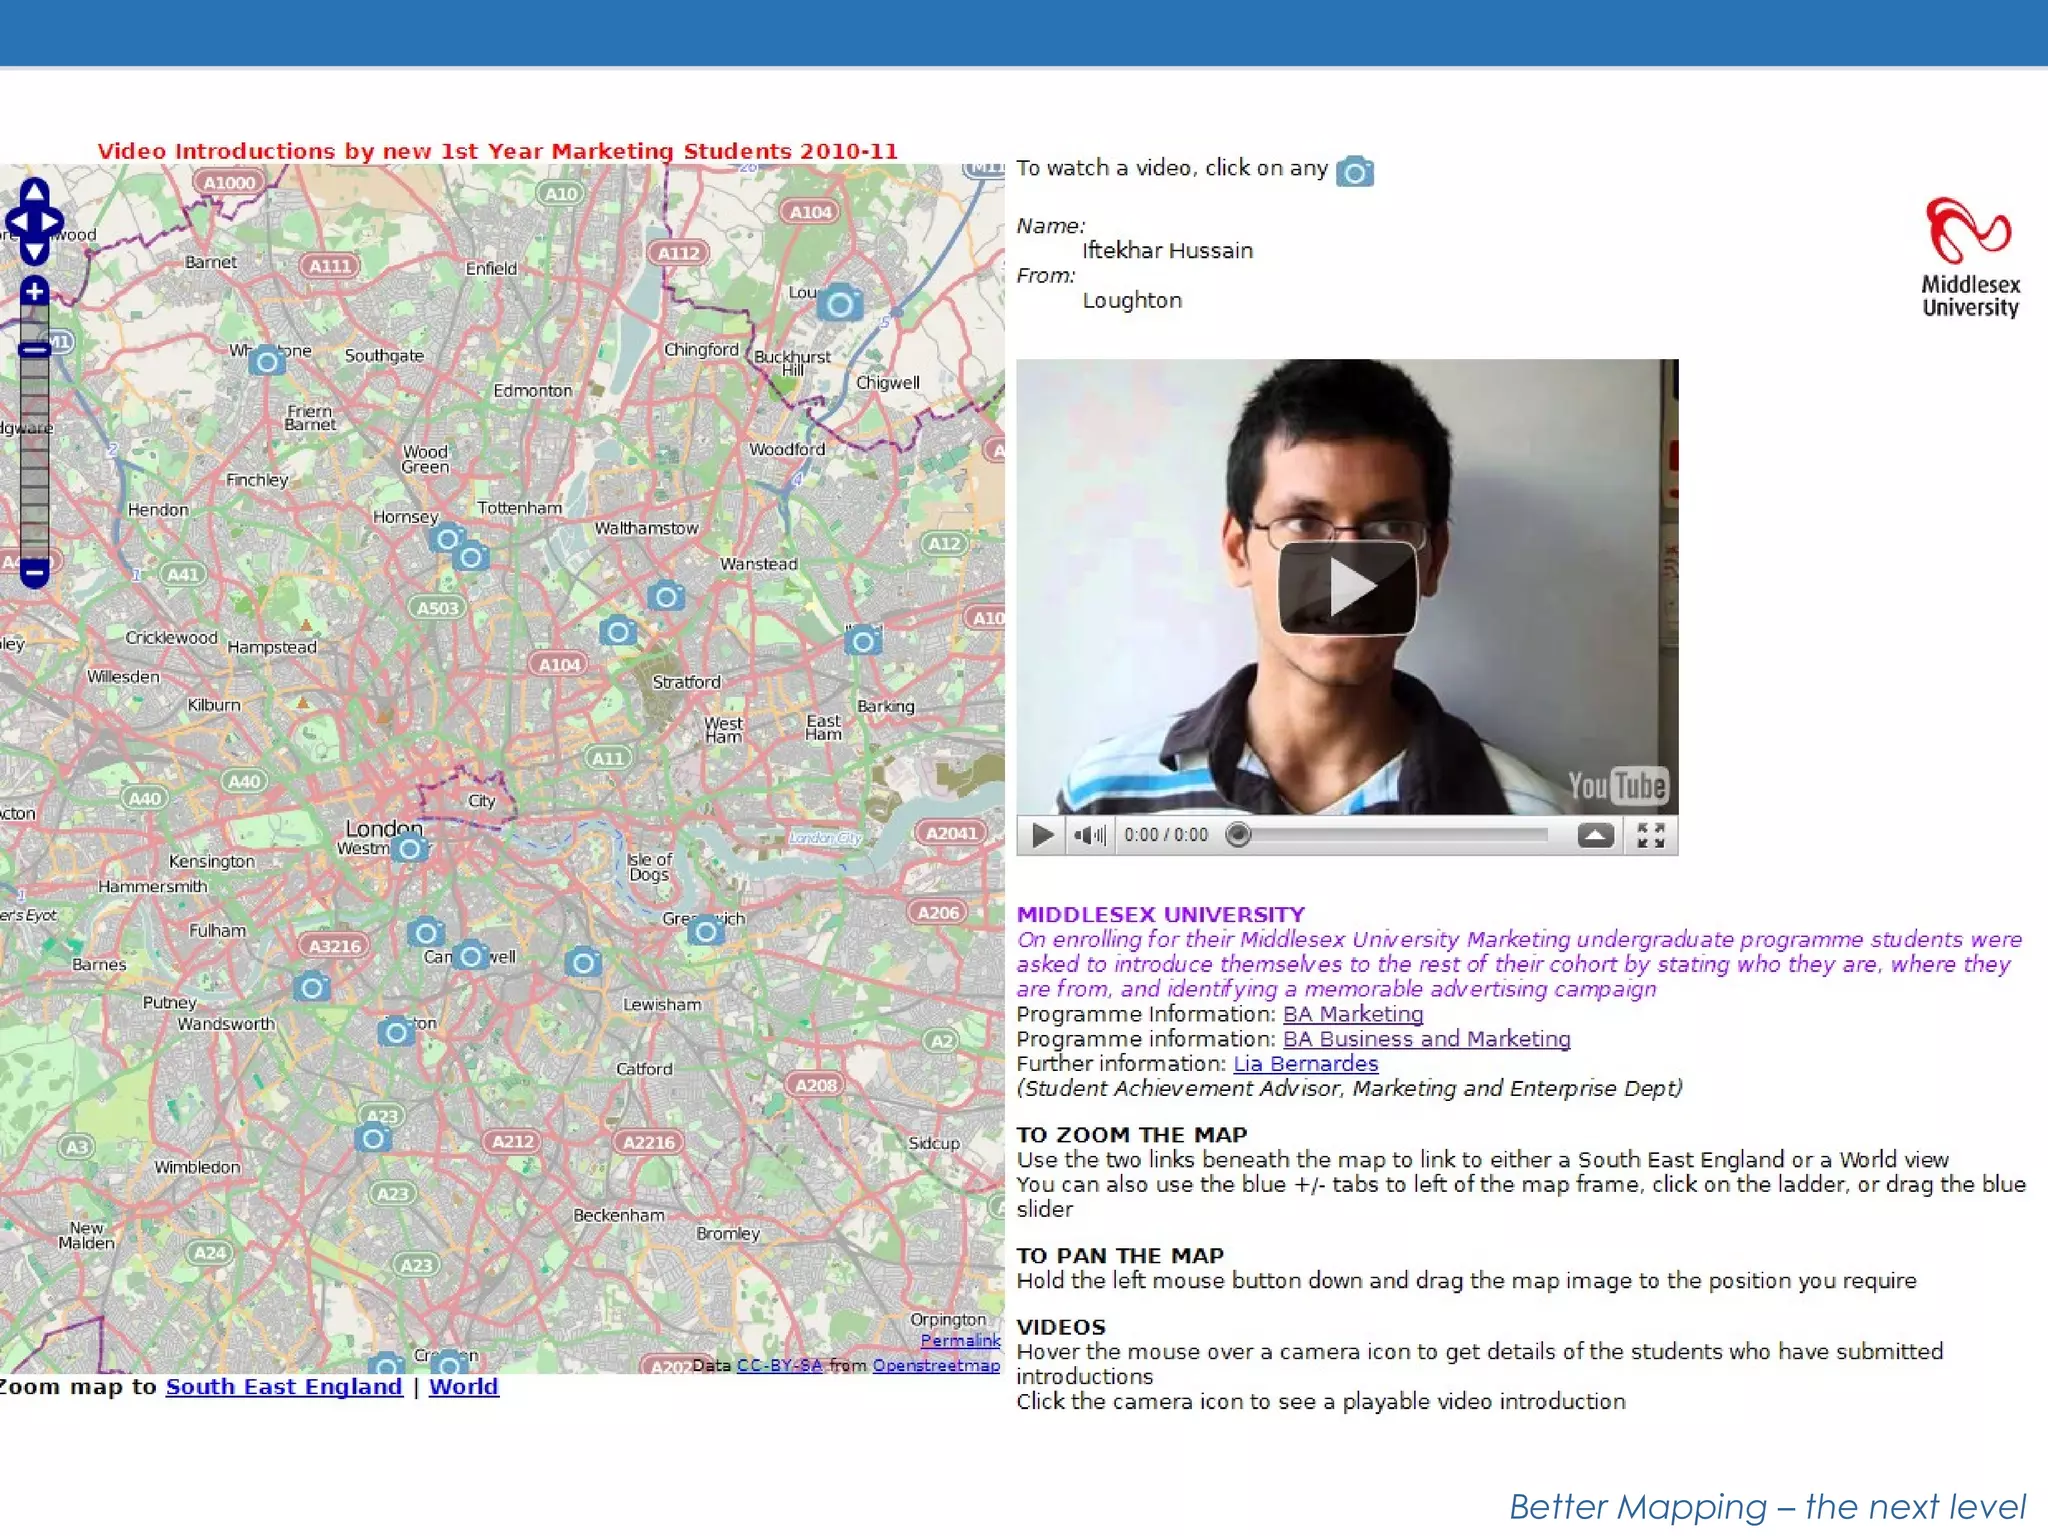The height and width of the screenshot is (1536, 2048).
Task: Open the camera marker near Clapham
Action: [x=396, y=1030]
